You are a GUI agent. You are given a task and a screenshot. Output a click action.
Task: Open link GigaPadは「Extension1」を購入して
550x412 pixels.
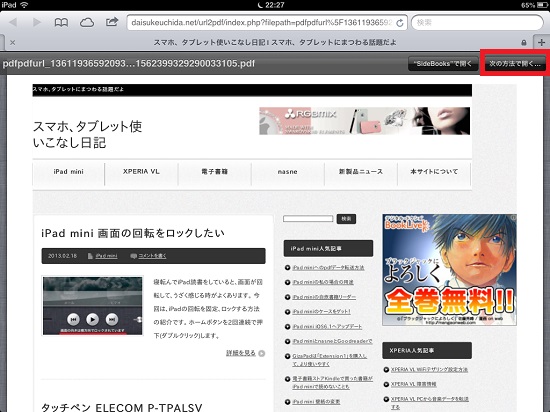329,360
